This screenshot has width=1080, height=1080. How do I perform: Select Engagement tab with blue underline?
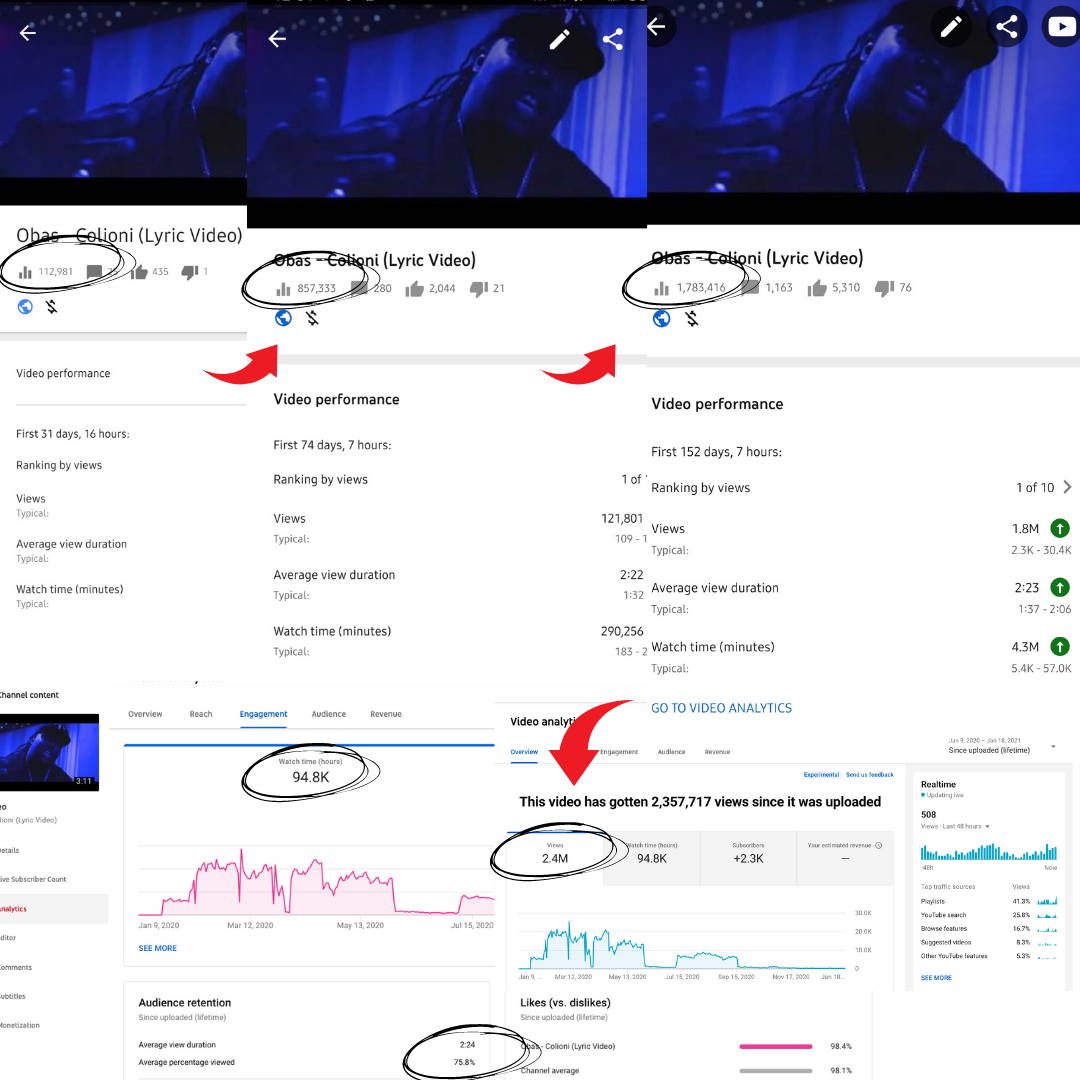(263, 714)
